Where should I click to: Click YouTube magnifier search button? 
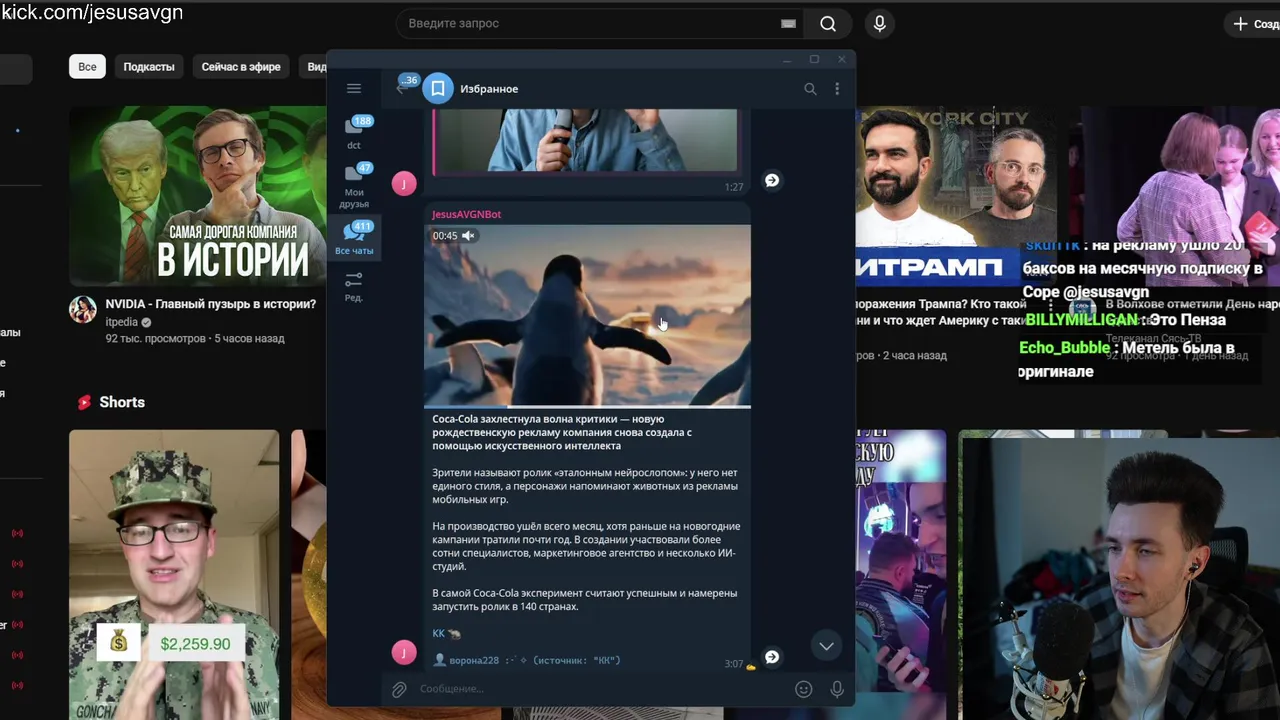(x=828, y=23)
